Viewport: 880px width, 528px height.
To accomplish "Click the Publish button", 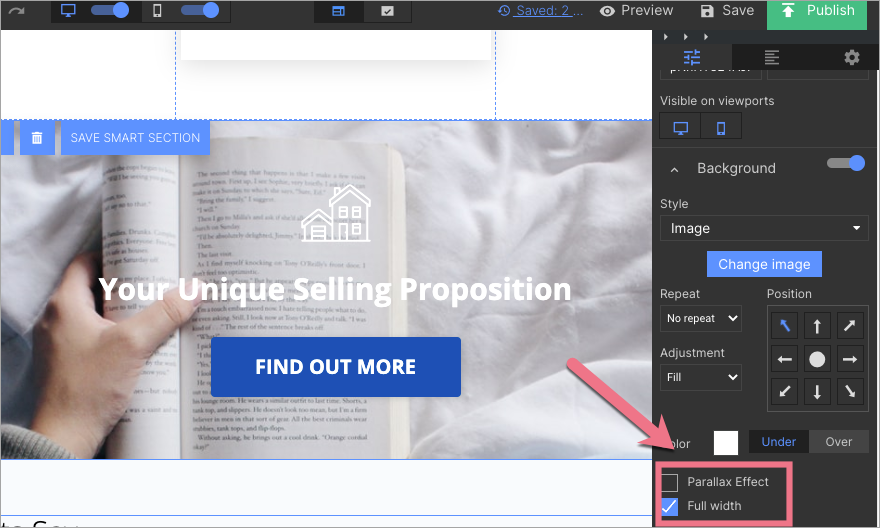I will (x=817, y=12).
